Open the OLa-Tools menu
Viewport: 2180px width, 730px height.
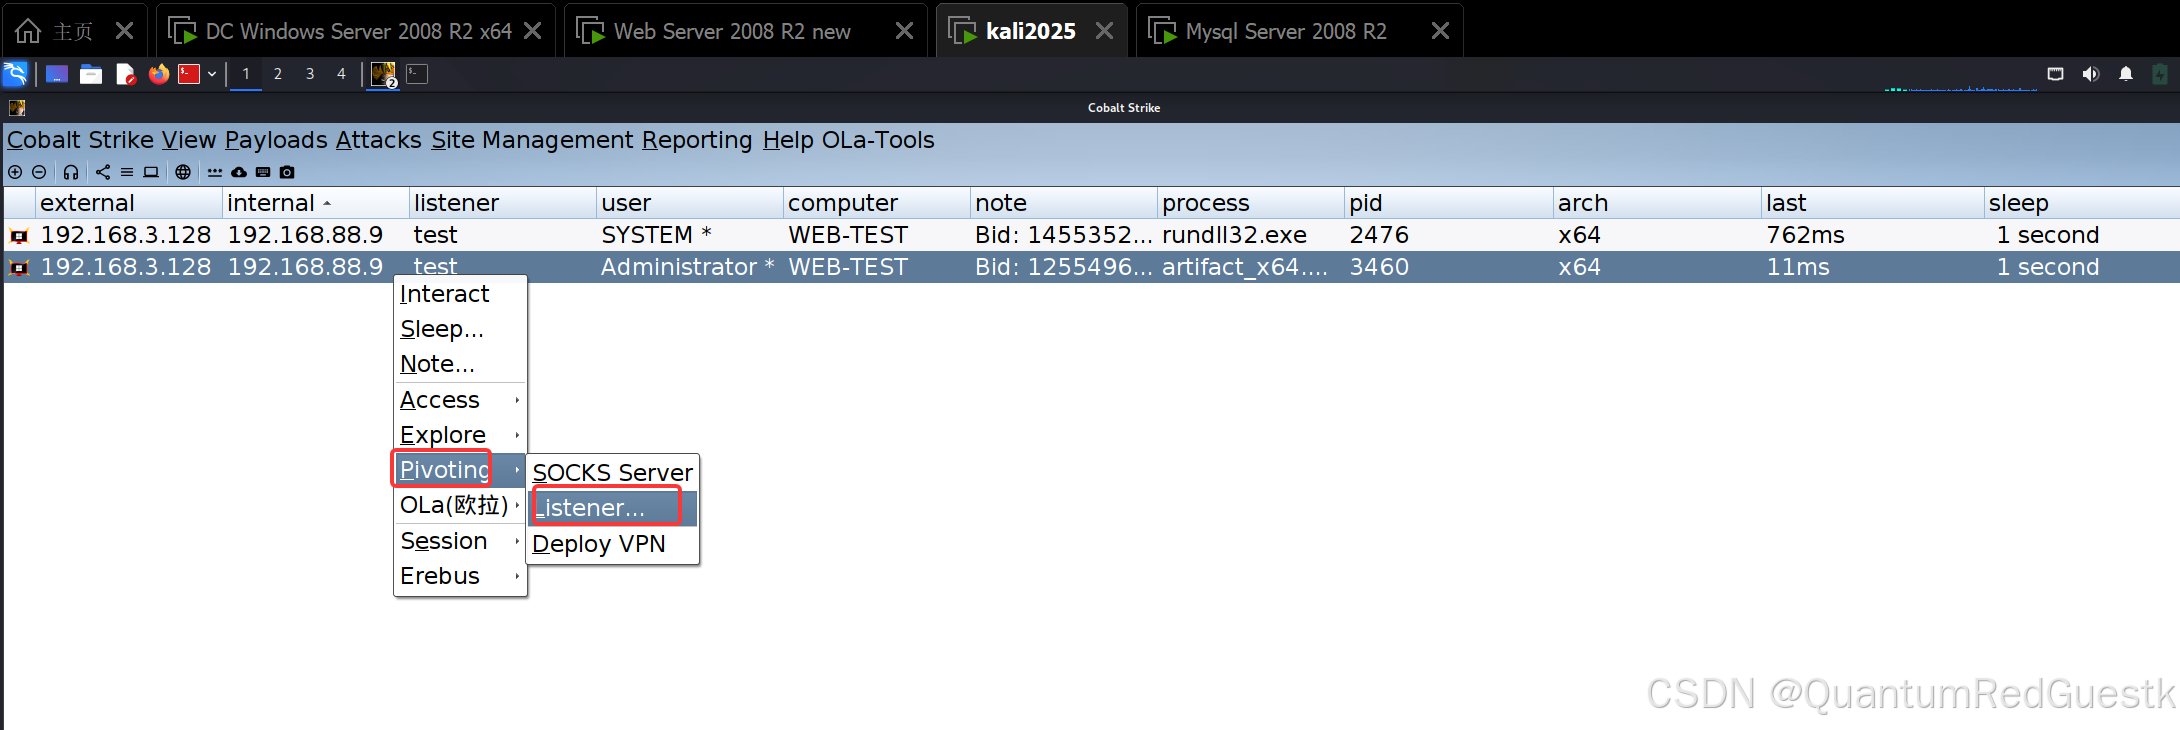coord(878,140)
